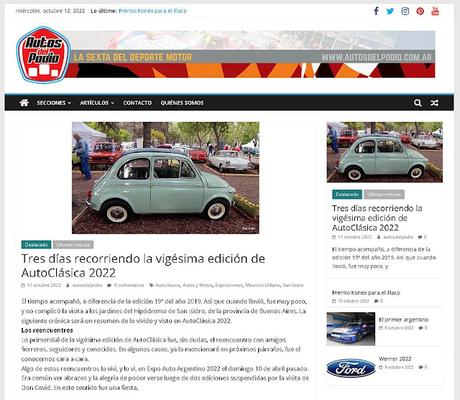This screenshot has height=400, width=460.
Task: Open latest news link Premio Konex para el Flaco
Action: pos(153,11)
